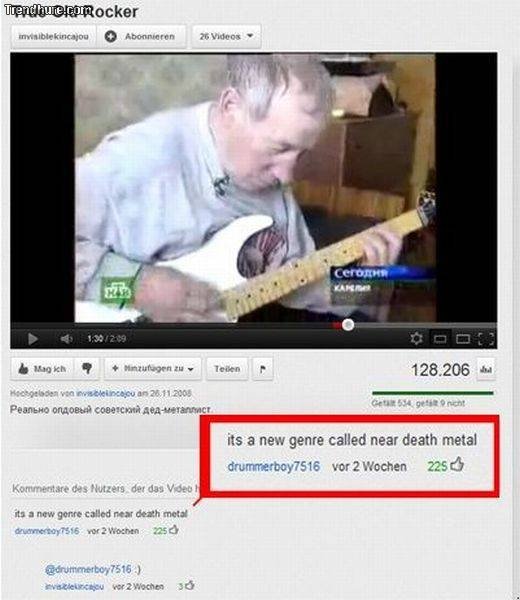Viewport: 520px width, 600px height.
Task: Switch to the small player size icon
Action: [440, 339]
